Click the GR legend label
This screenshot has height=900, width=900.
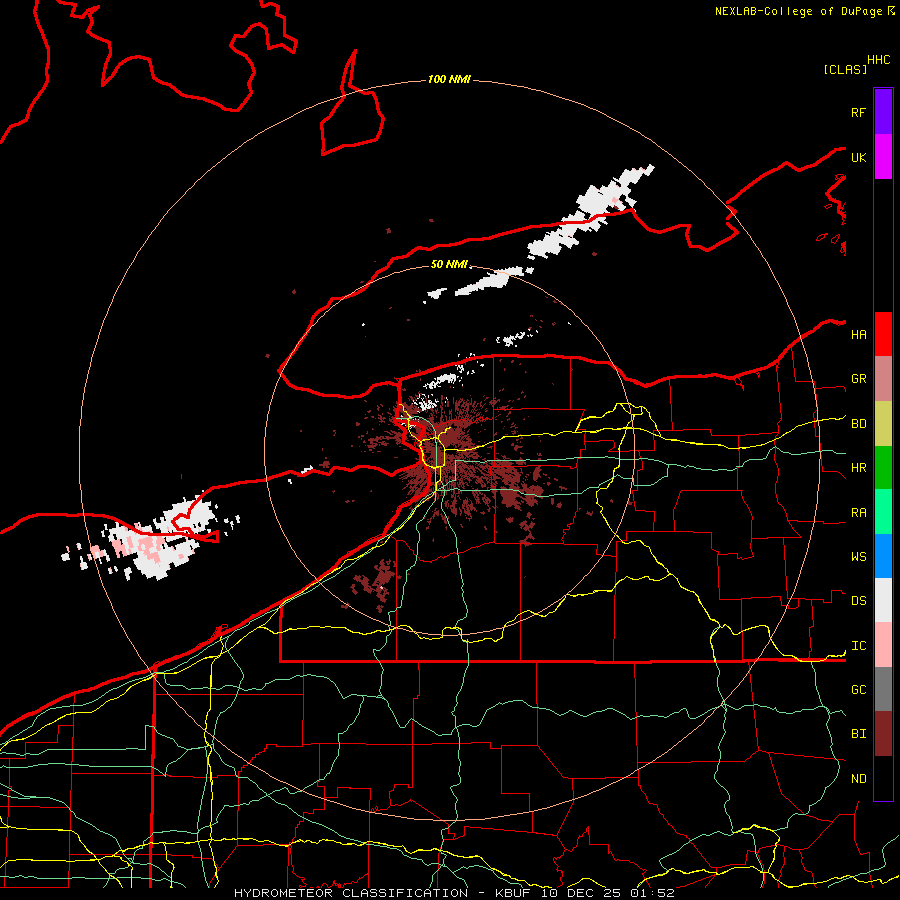[x=858, y=379]
